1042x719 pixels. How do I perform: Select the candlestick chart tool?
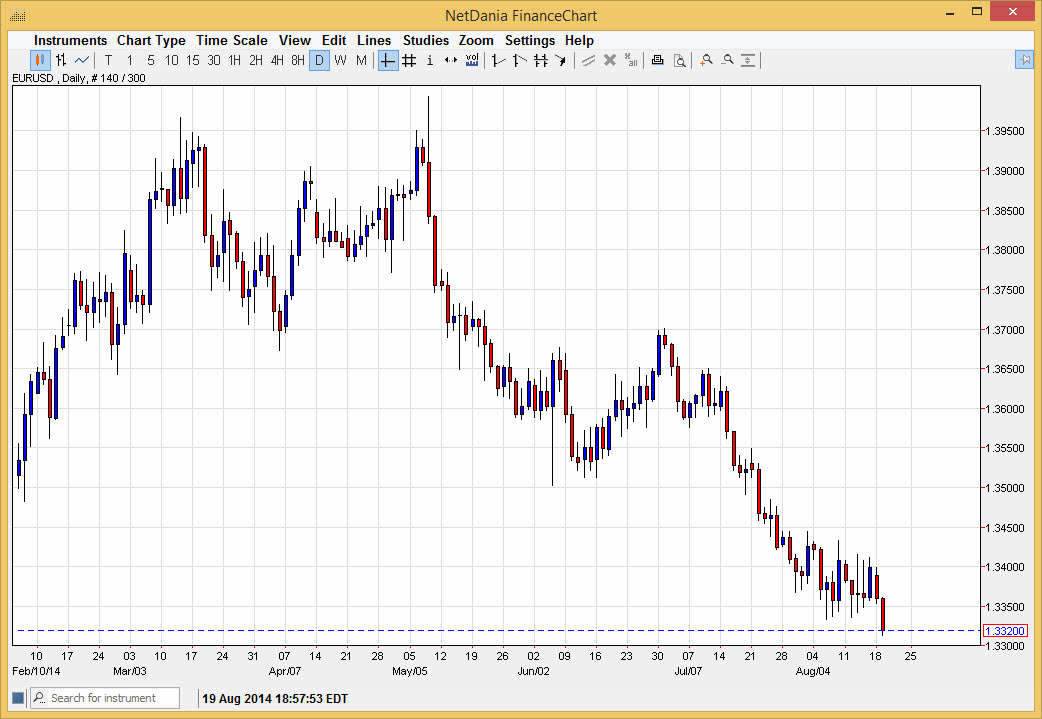tap(38, 60)
